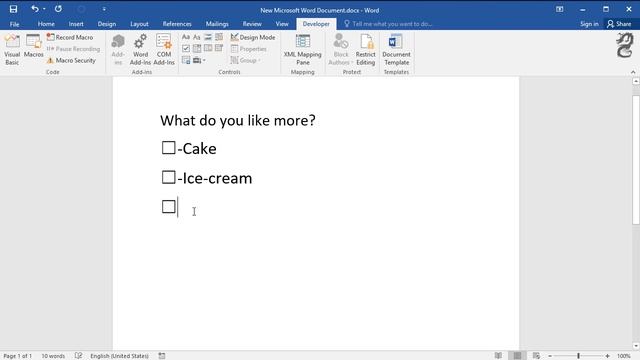640x360 pixels.
Task: Open Document Template dialog
Action: coord(396,49)
